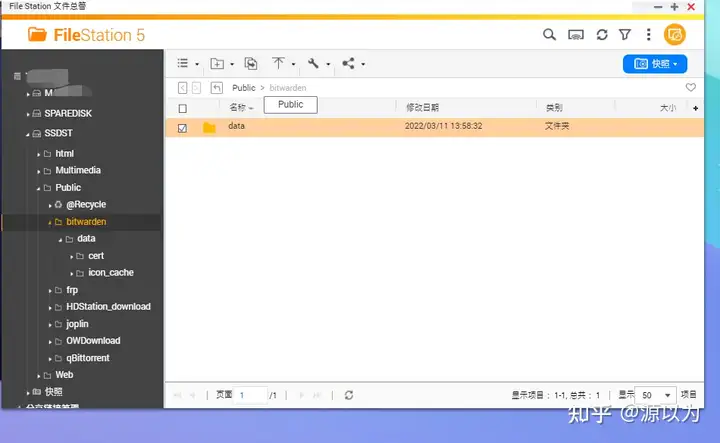Collapse the SSDST volume tree arrow
The width and height of the screenshot is (720, 443).
point(28,134)
